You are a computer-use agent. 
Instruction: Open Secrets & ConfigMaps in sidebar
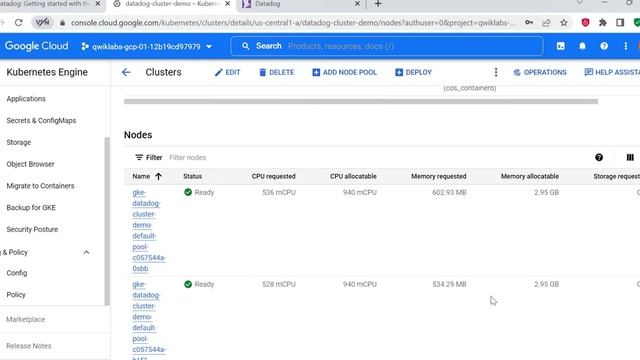(x=41, y=120)
